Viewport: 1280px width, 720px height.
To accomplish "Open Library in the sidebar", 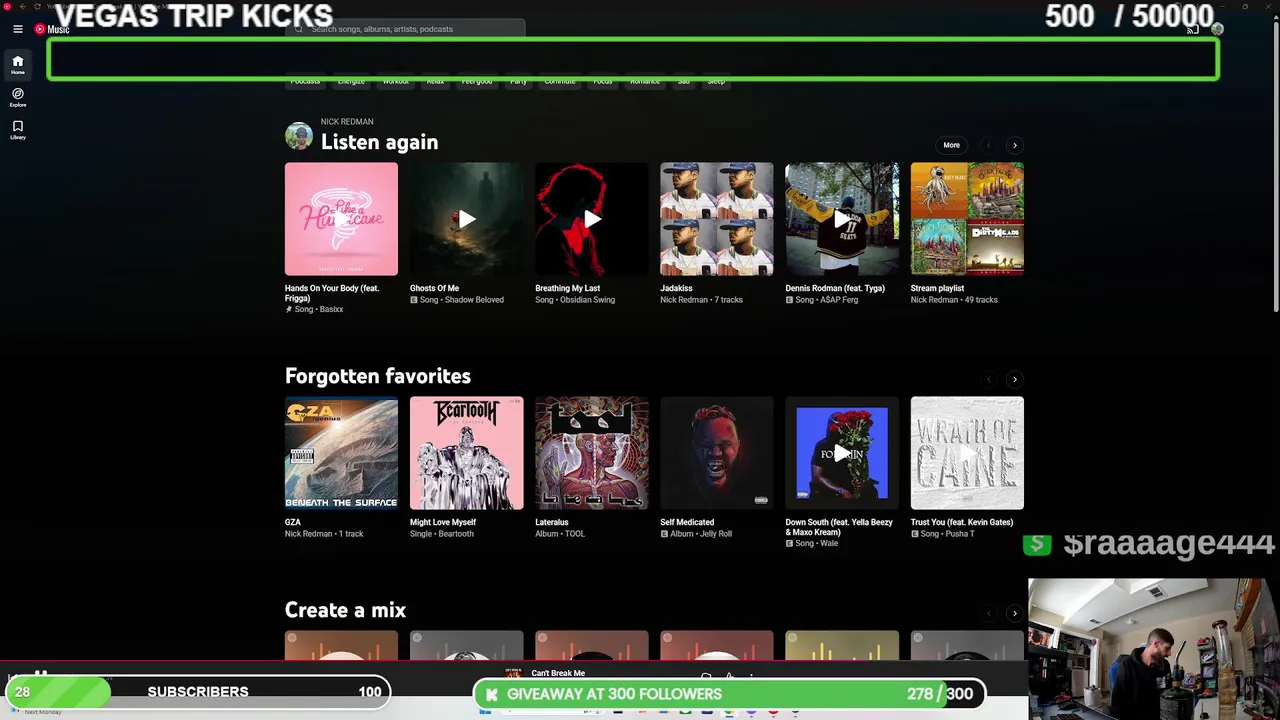I will [17, 130].
